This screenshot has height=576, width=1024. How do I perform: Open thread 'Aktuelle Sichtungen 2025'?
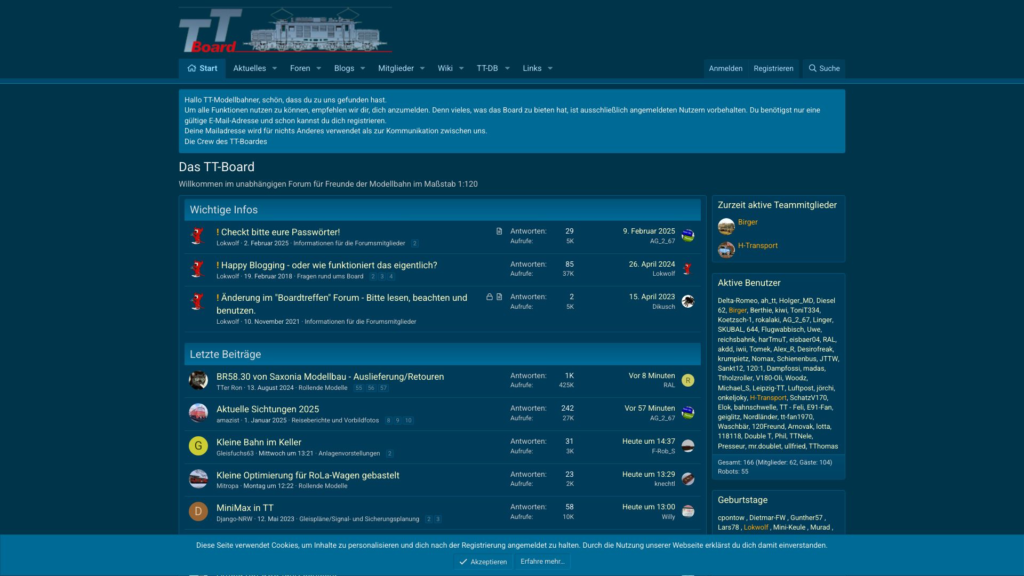click(268, 409)
